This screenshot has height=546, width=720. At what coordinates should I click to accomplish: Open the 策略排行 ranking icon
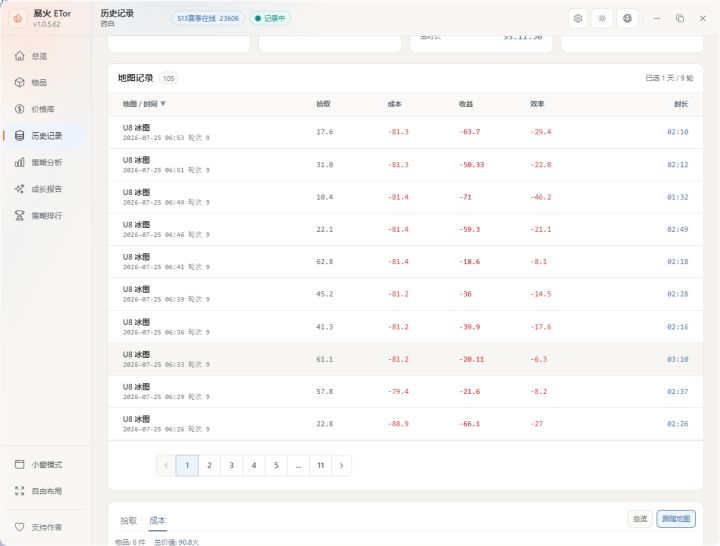click(19, 215)
